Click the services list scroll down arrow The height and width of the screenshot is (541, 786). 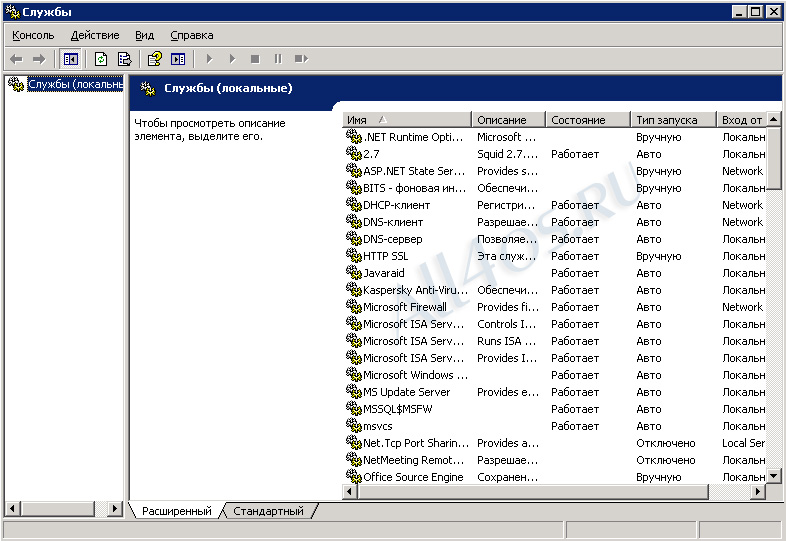pos(773,476)
